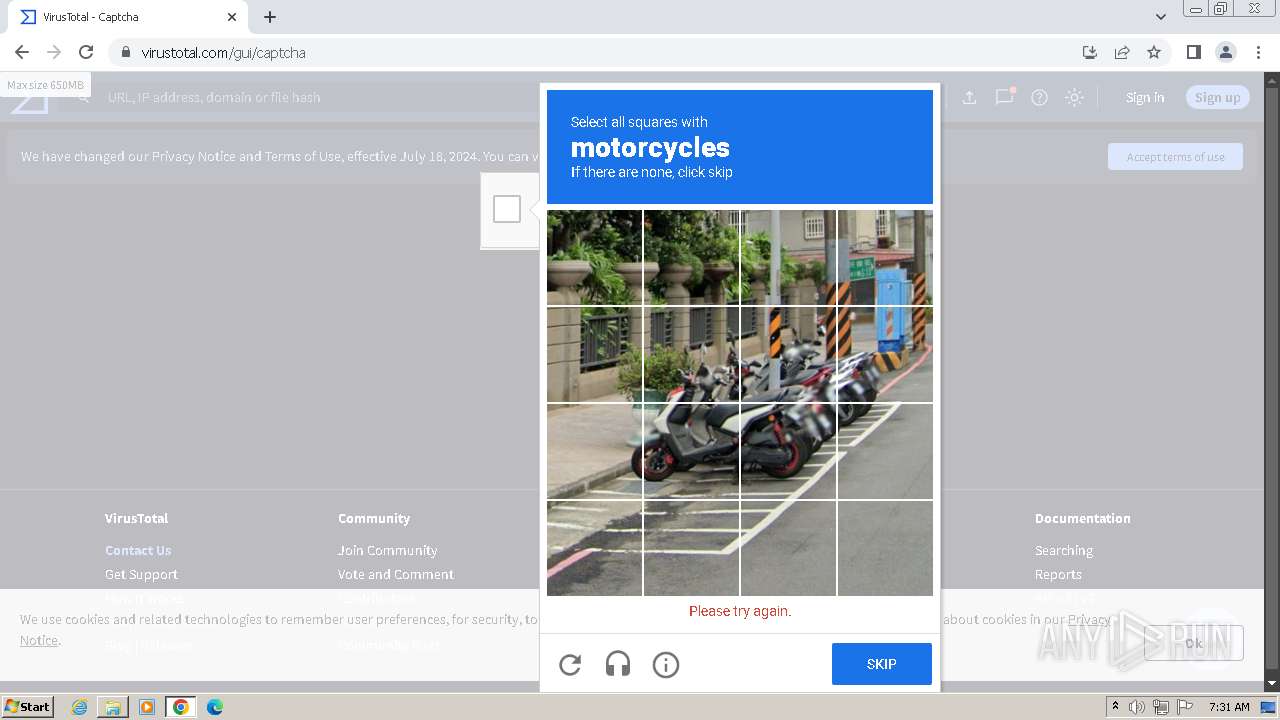Open the VirusTotal help question mark icon
The width and height of the screenshot is (1280, 720).
pos(1039,97)
